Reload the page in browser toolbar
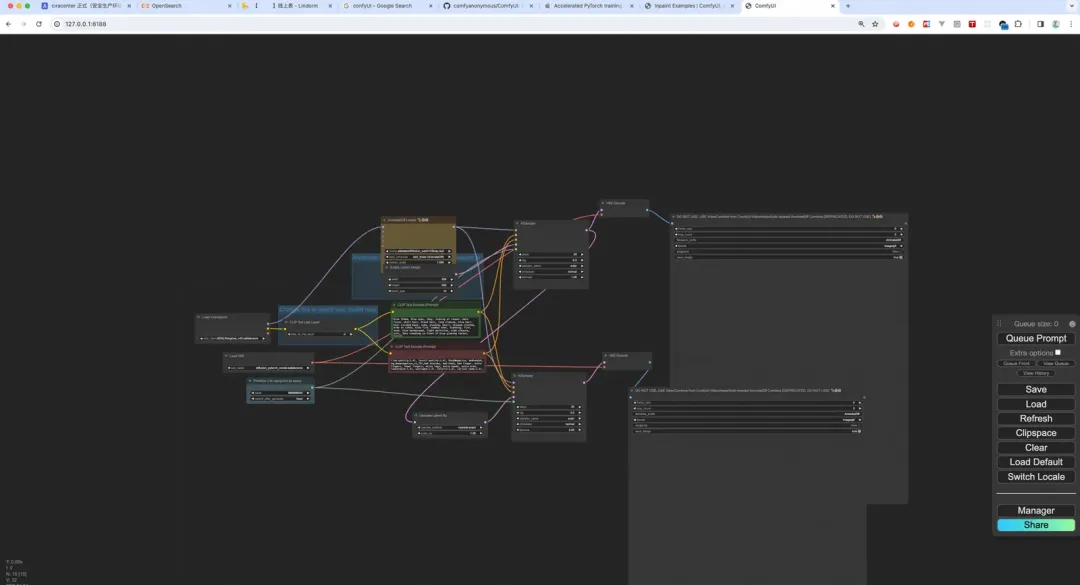The width and height of the screenshot is (1080, 585). tap(39, 24)
